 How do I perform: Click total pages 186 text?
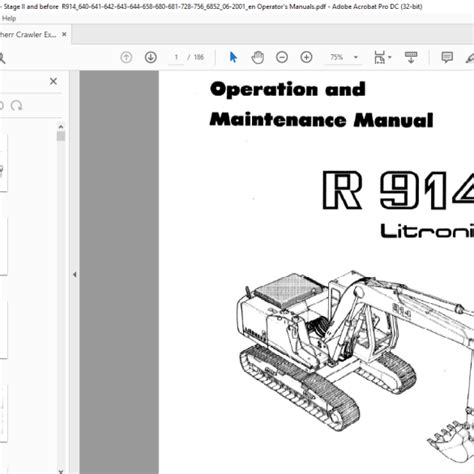199,57
